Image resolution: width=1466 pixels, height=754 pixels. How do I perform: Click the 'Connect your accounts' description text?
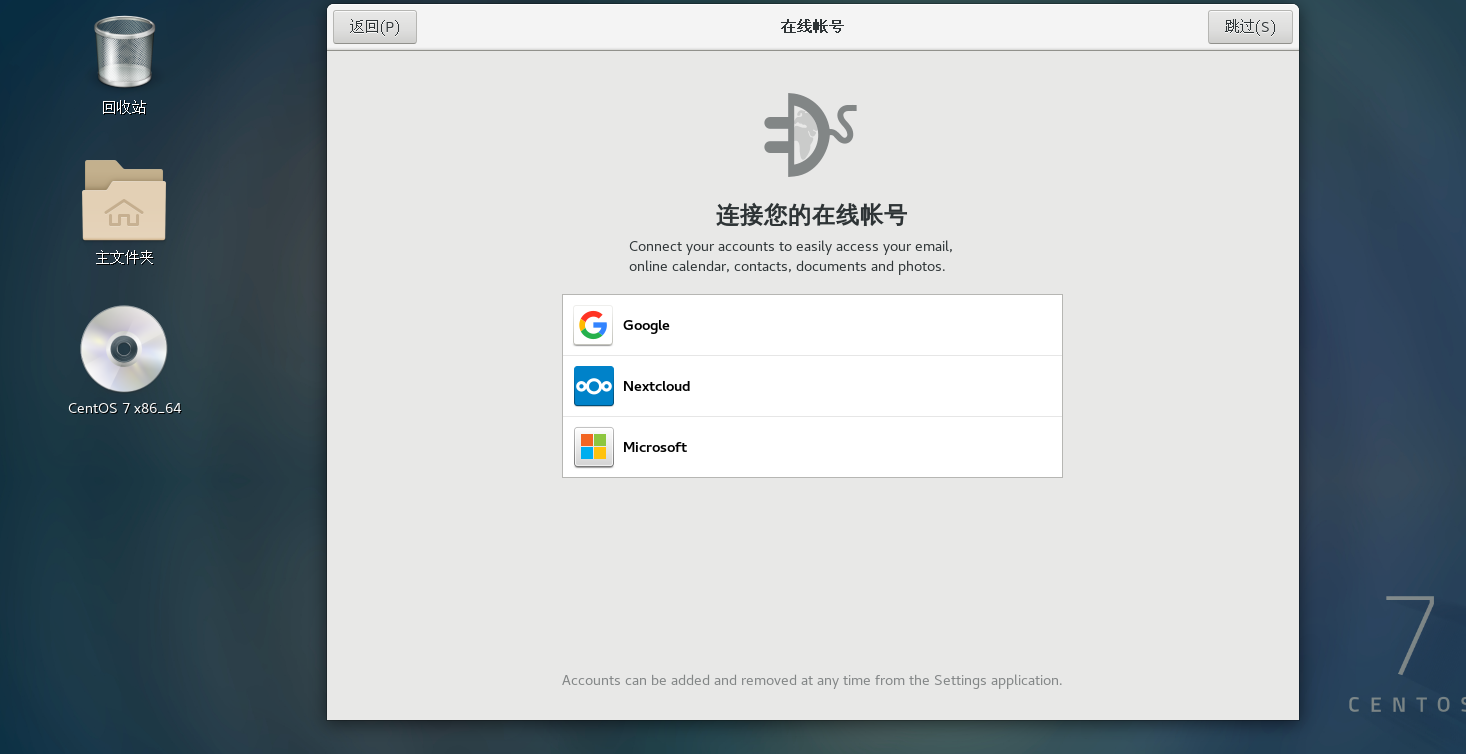pos(790,256)
